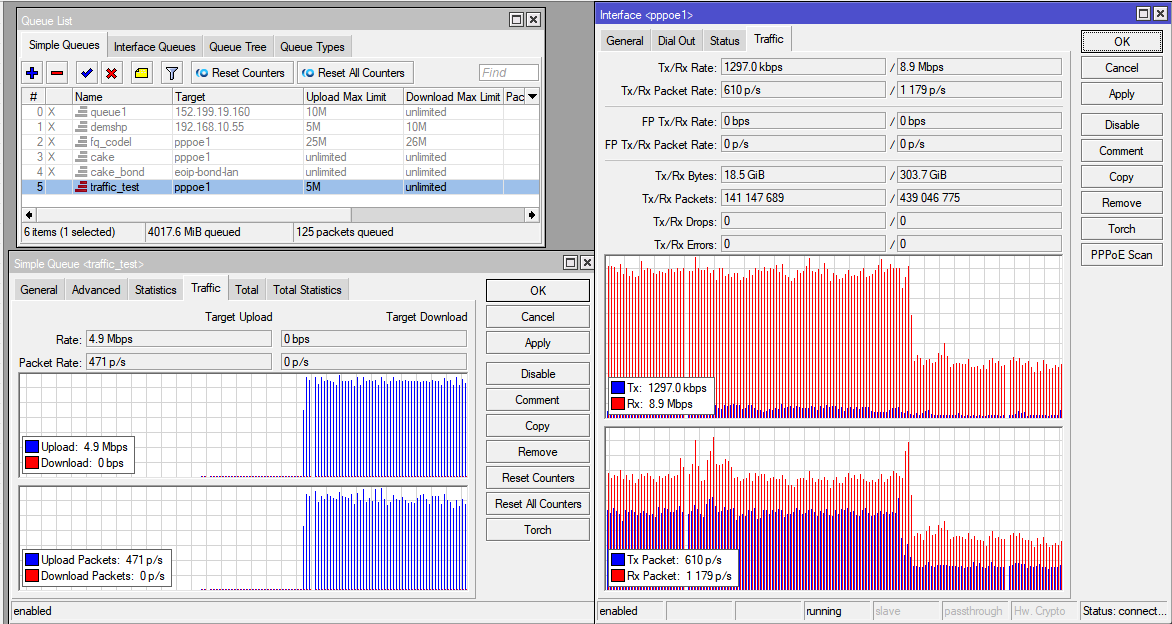This screenshot has width=1172, height=624.
Task: Sort by Name column header
Action: pos(123,97)
